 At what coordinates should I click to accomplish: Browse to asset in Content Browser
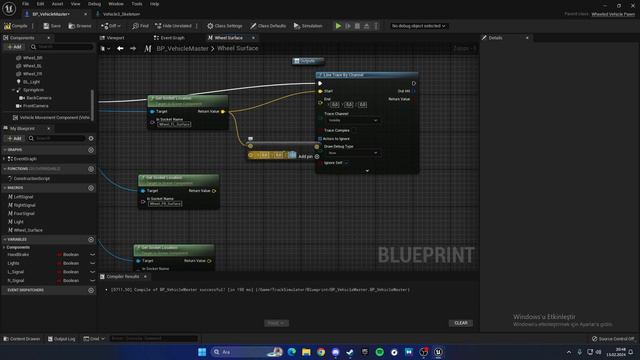(x=80, y=26)
